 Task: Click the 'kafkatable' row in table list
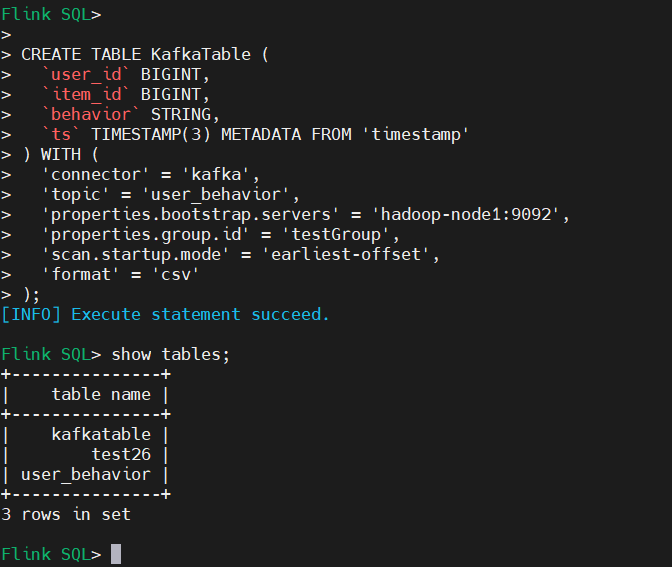coord(101,434)
